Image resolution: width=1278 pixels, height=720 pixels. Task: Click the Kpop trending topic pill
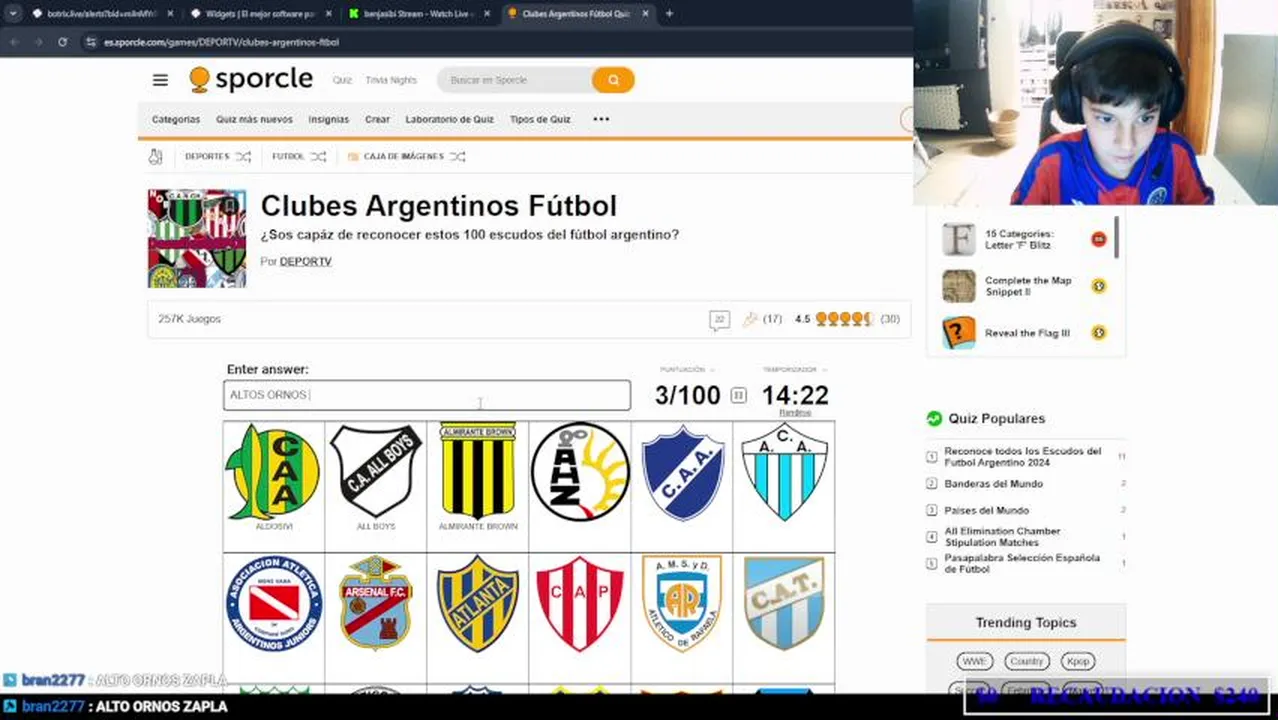point(1078,661)
